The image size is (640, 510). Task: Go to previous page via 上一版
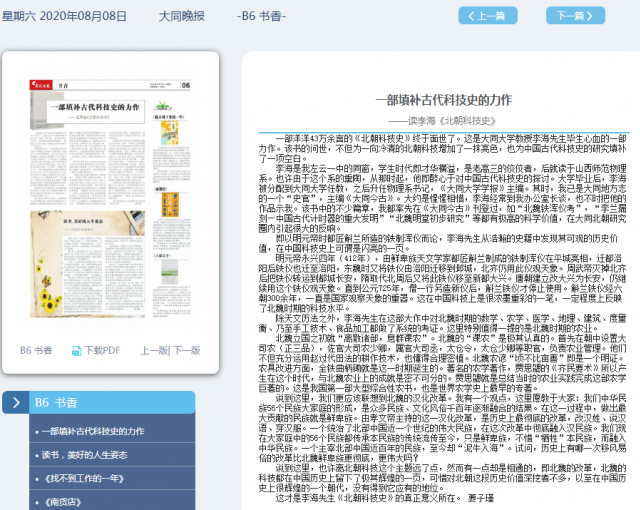155,351
